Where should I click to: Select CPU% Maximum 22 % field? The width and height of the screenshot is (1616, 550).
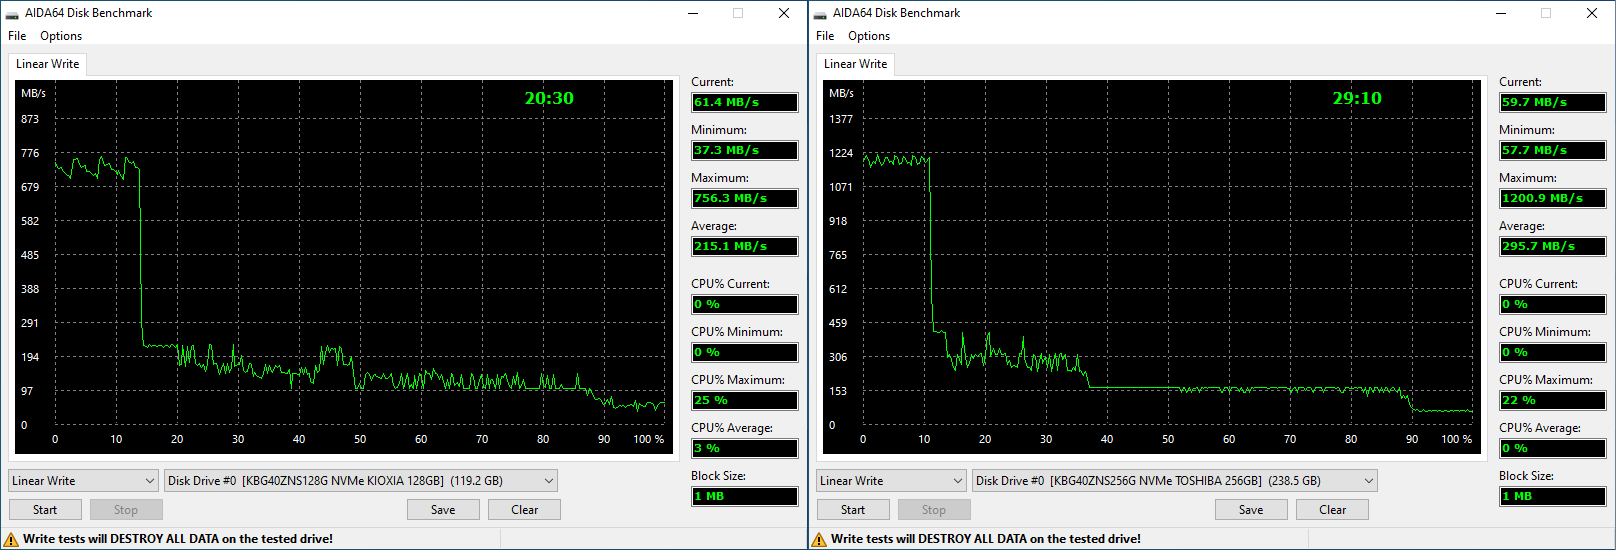coord(1553,400)
